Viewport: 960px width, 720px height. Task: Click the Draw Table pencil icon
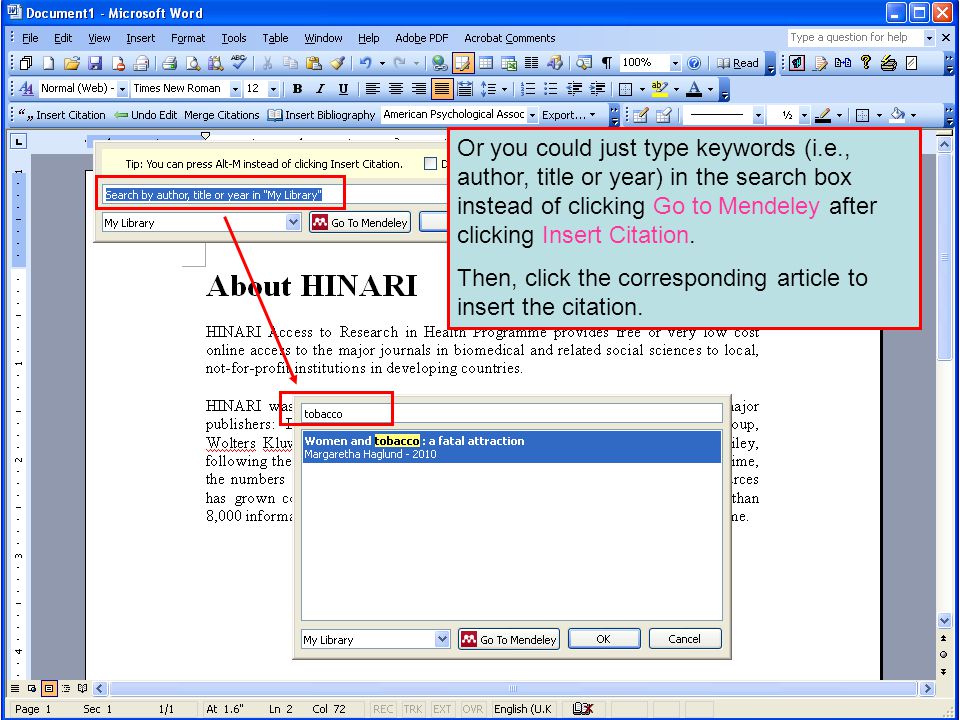tap(640, 115)
